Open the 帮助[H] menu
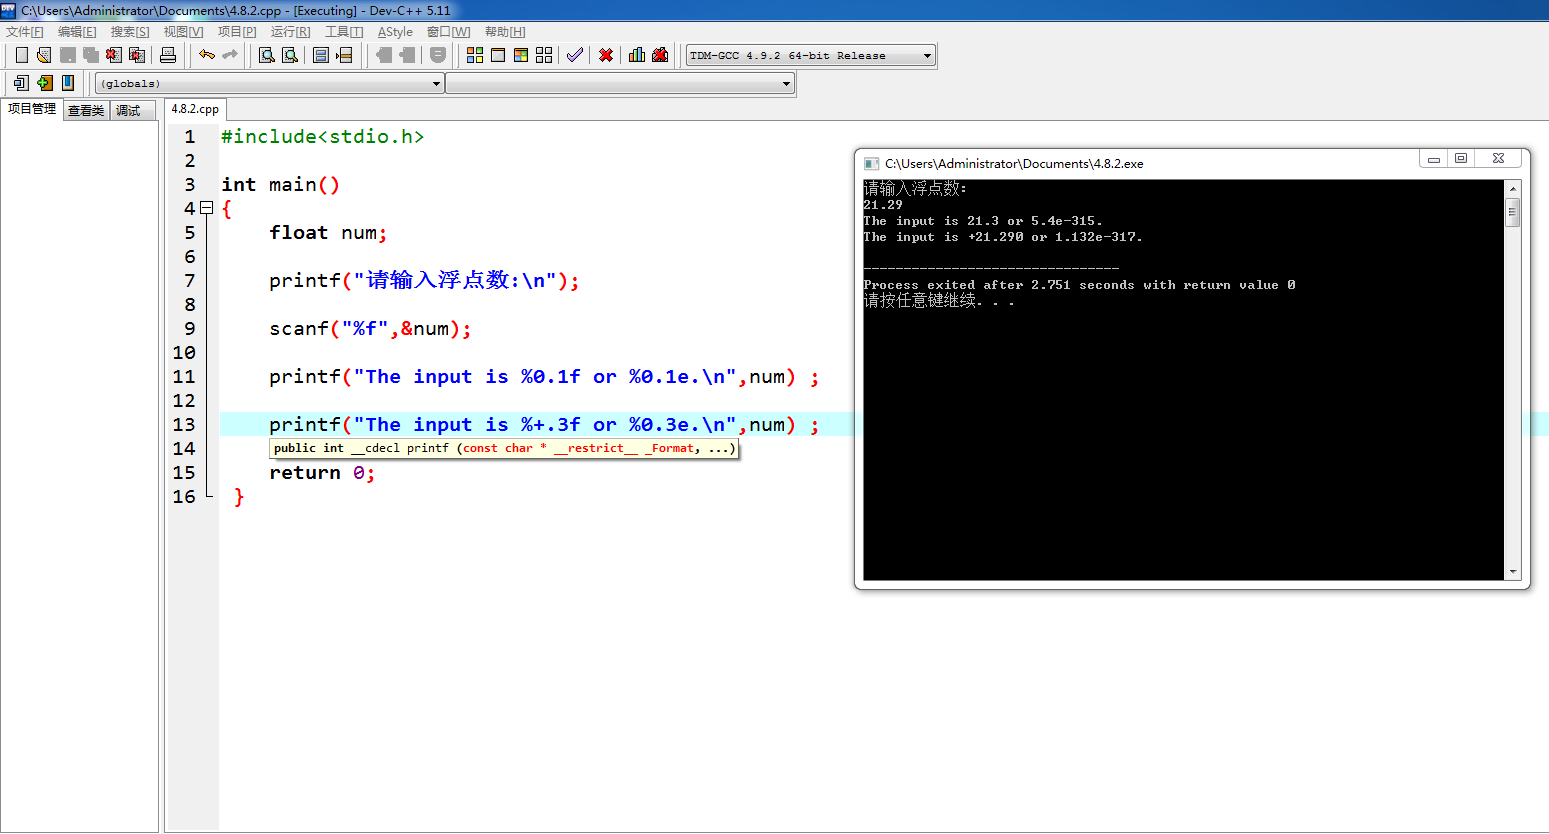This screenshot has height=834, width=1549. (505, 32)
